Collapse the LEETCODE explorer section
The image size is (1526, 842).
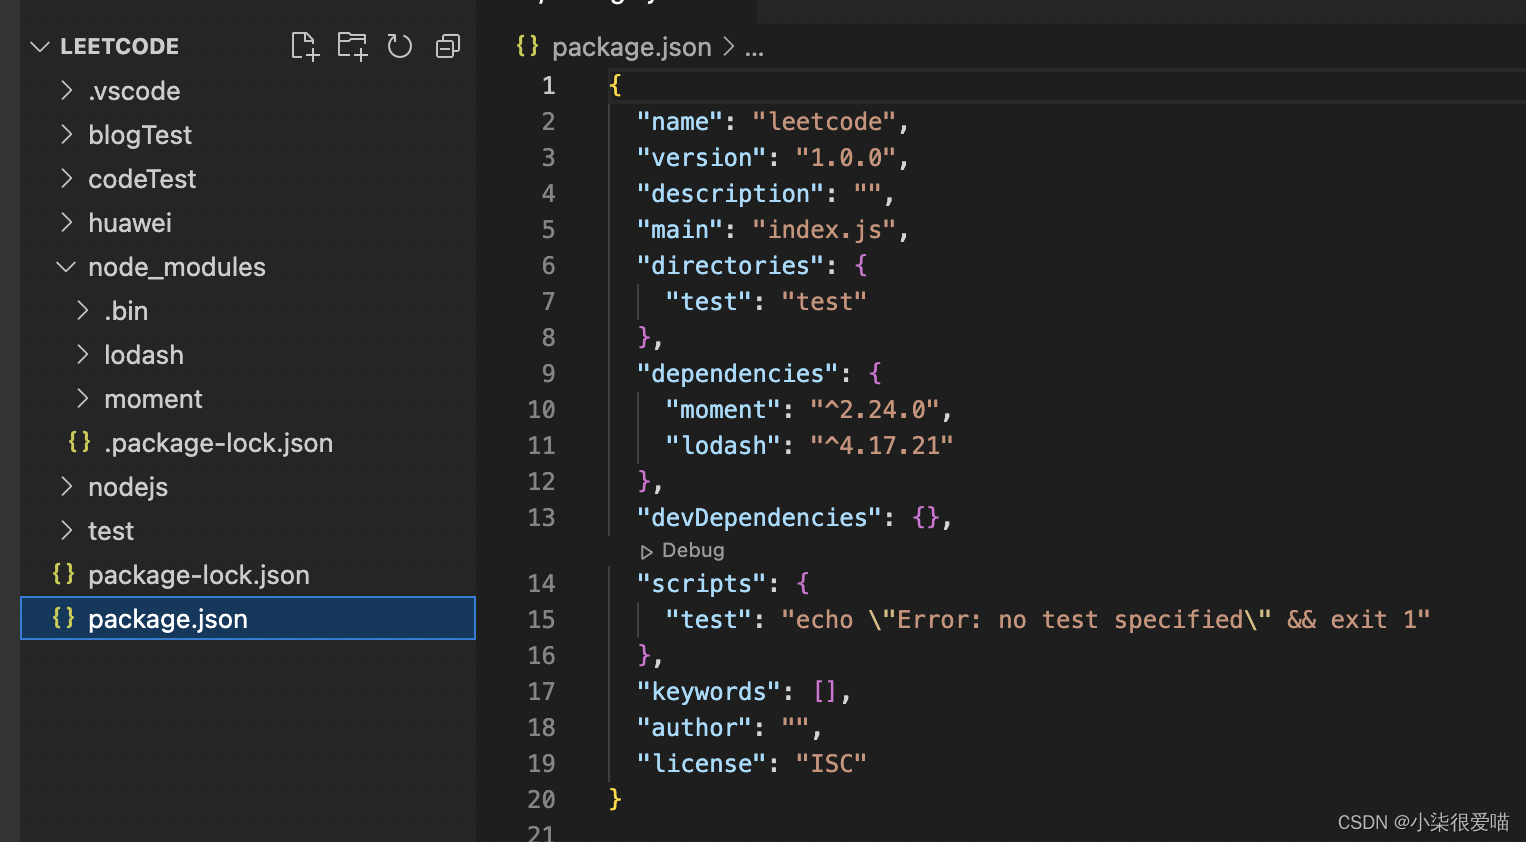tap(40, 46)
